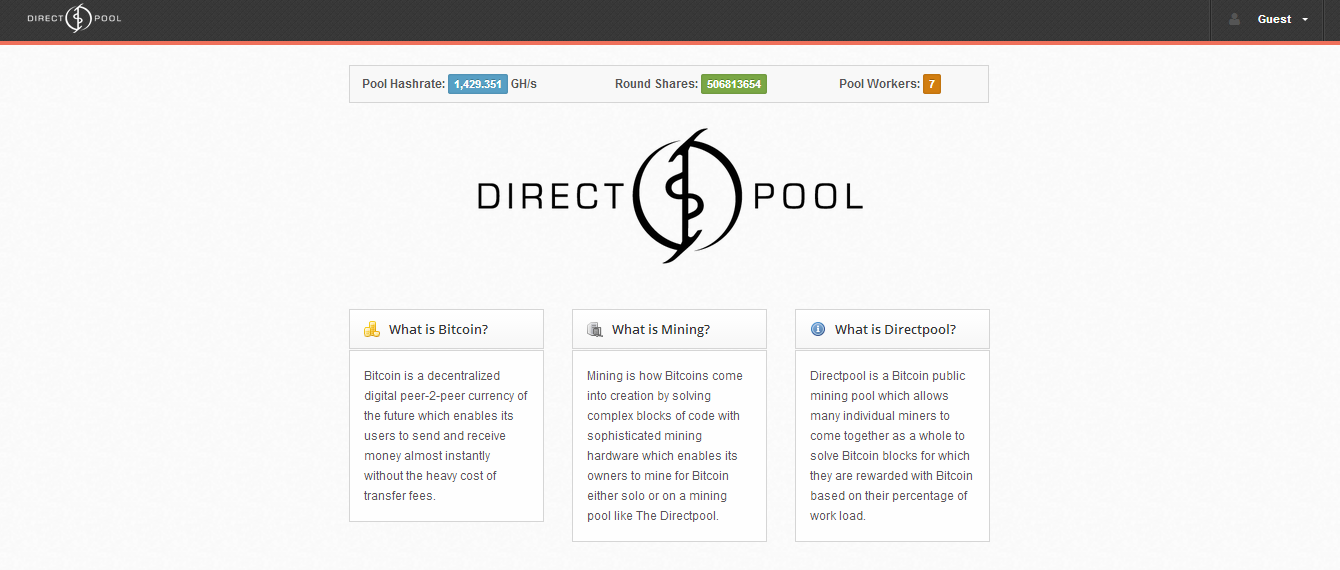Click the blue info circle icon

pos(818,329)
